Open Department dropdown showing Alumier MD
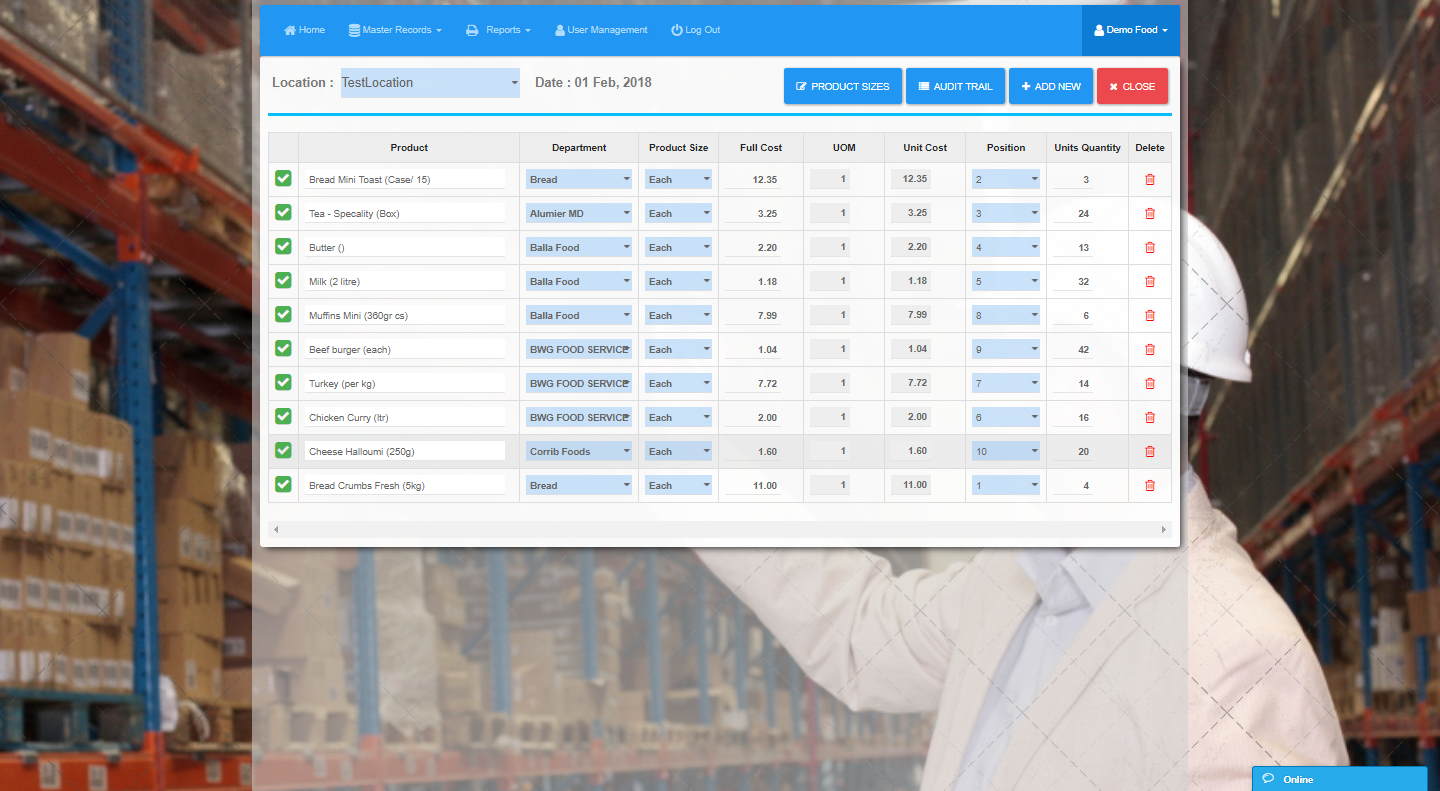The height and width of the screenshot is (791, 1440). (x=579, y=213)
